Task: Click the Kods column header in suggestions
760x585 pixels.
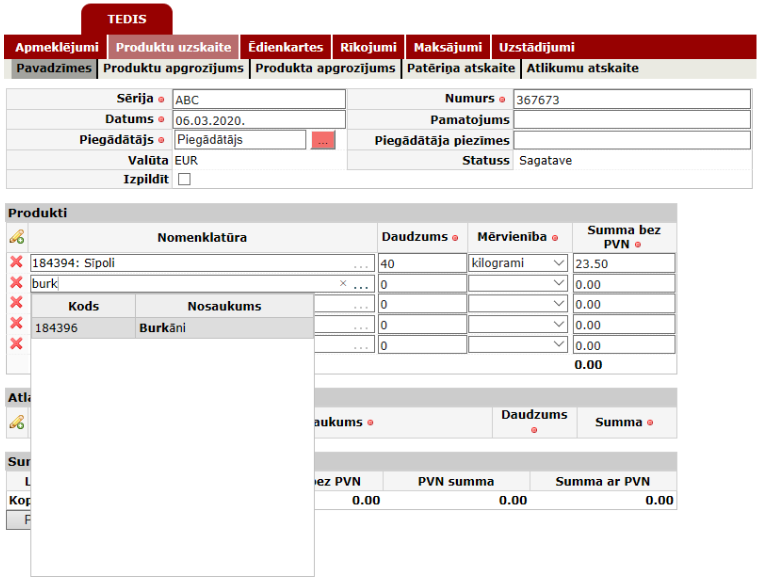Action: [x=83, y=306]
